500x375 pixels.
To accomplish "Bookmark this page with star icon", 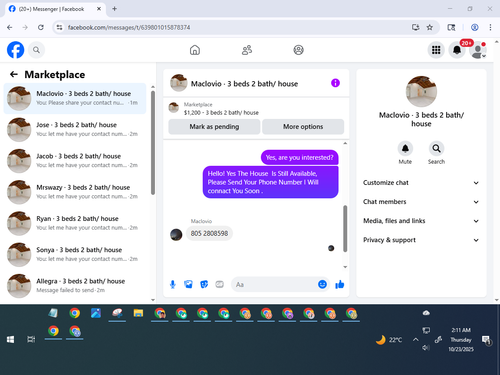I will [x=430, y=27].
